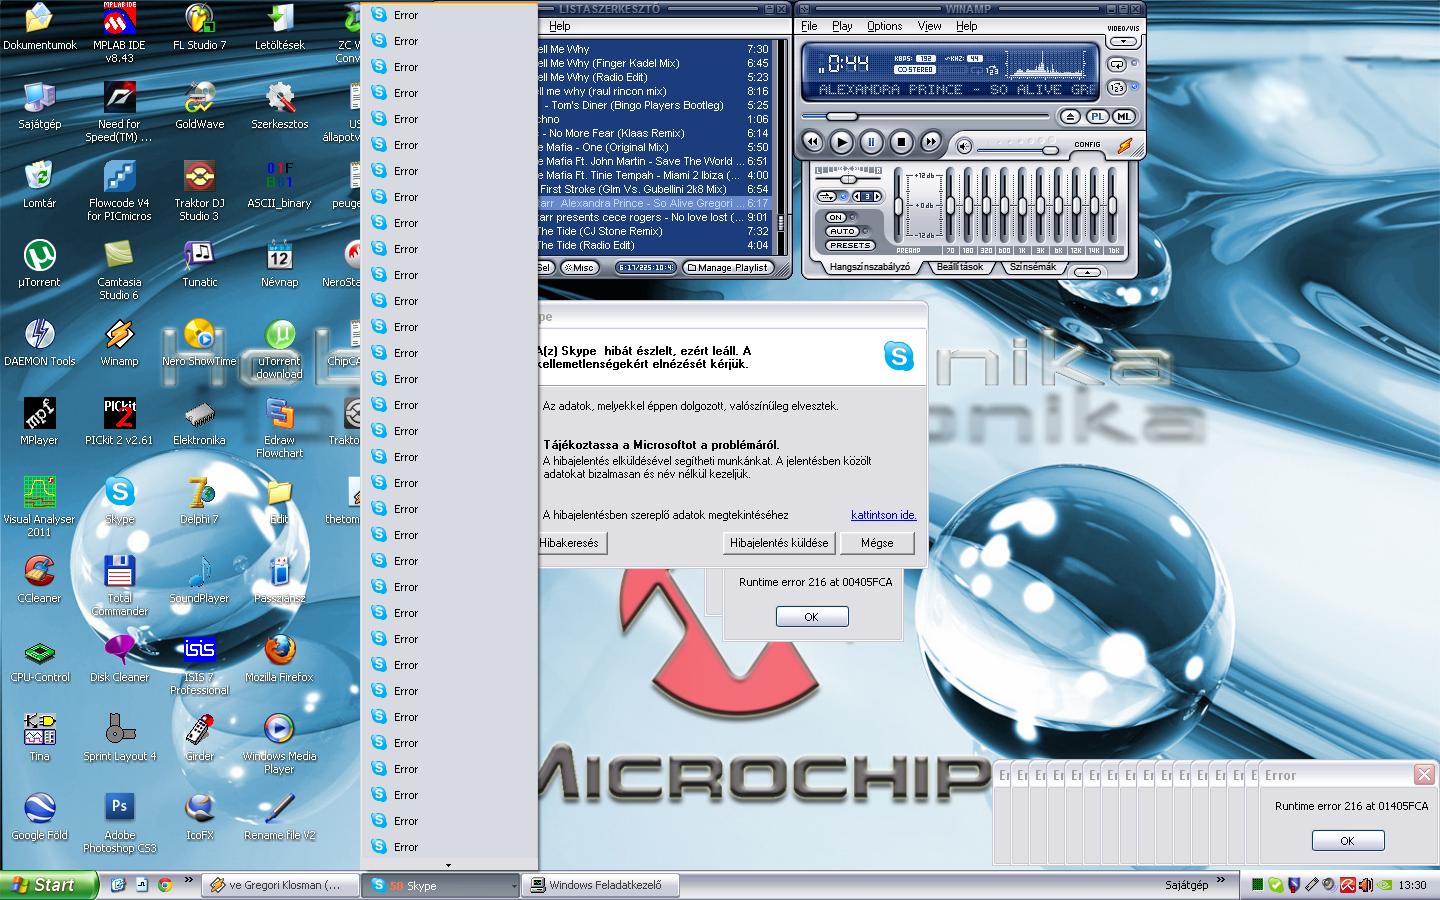This screenshot has height=900, width=1440.
Task: Select the ISIS 7 Professional icon
Action: (199, 665)
